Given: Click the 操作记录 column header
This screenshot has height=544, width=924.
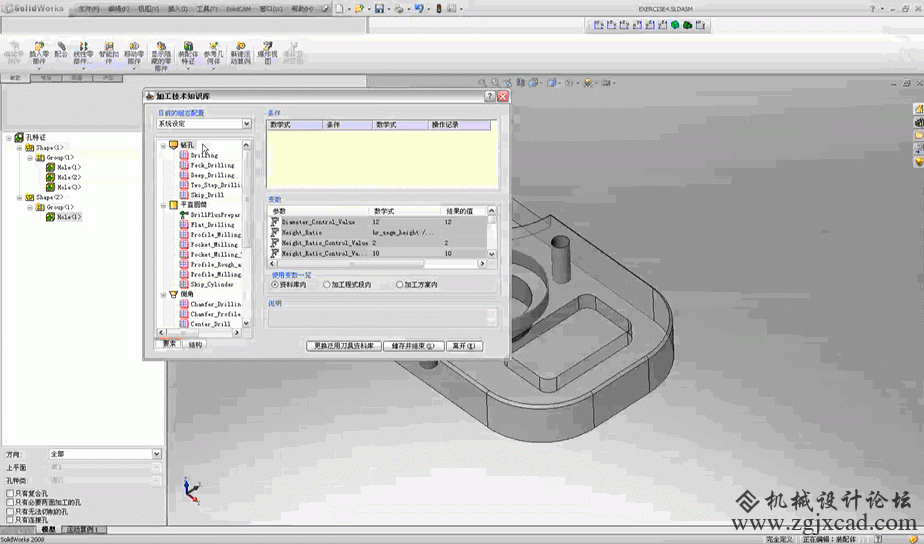Looking at the screenshot, I should click(x=459, y=125).
